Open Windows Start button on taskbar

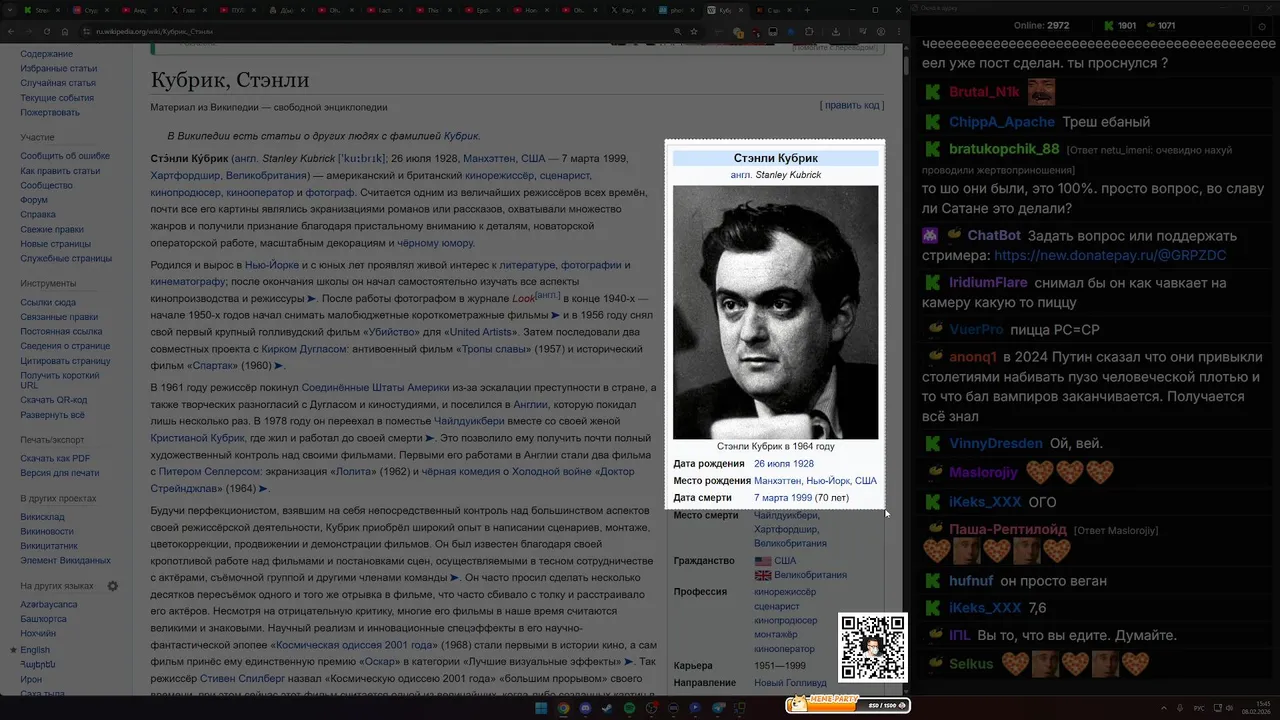pos(541,708)
